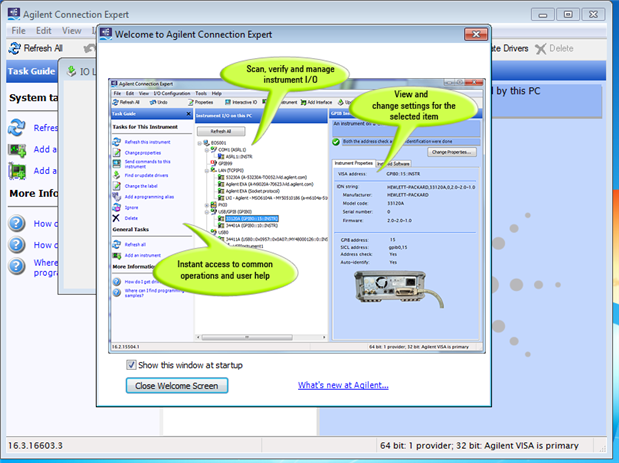
Task: Click the Close Welcome Screen button
Action: (x=177, y=386)
